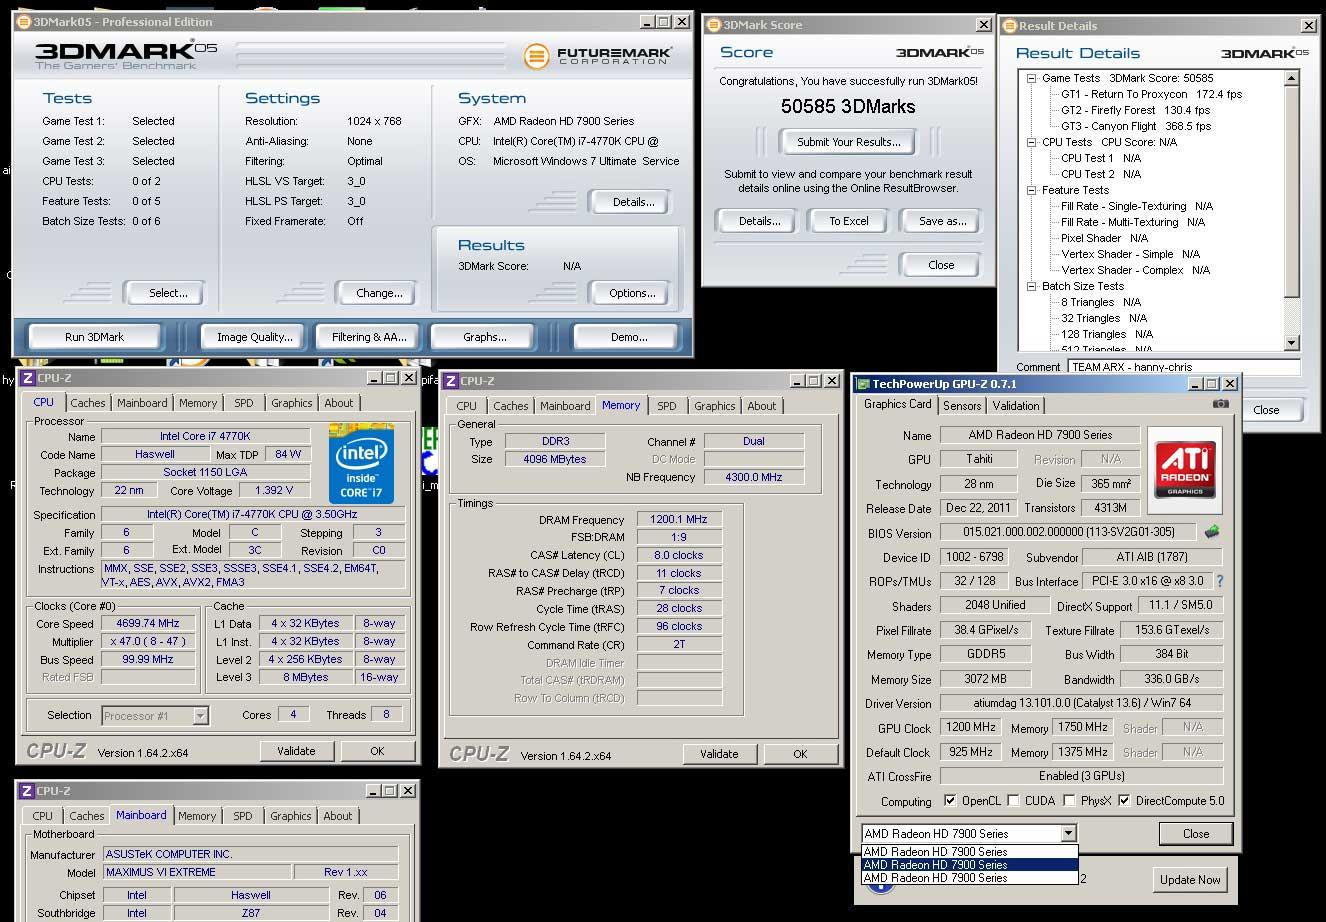1326x922 pixels.
Task: Select Pixel Shader tree item
Action: (1104, 238)
